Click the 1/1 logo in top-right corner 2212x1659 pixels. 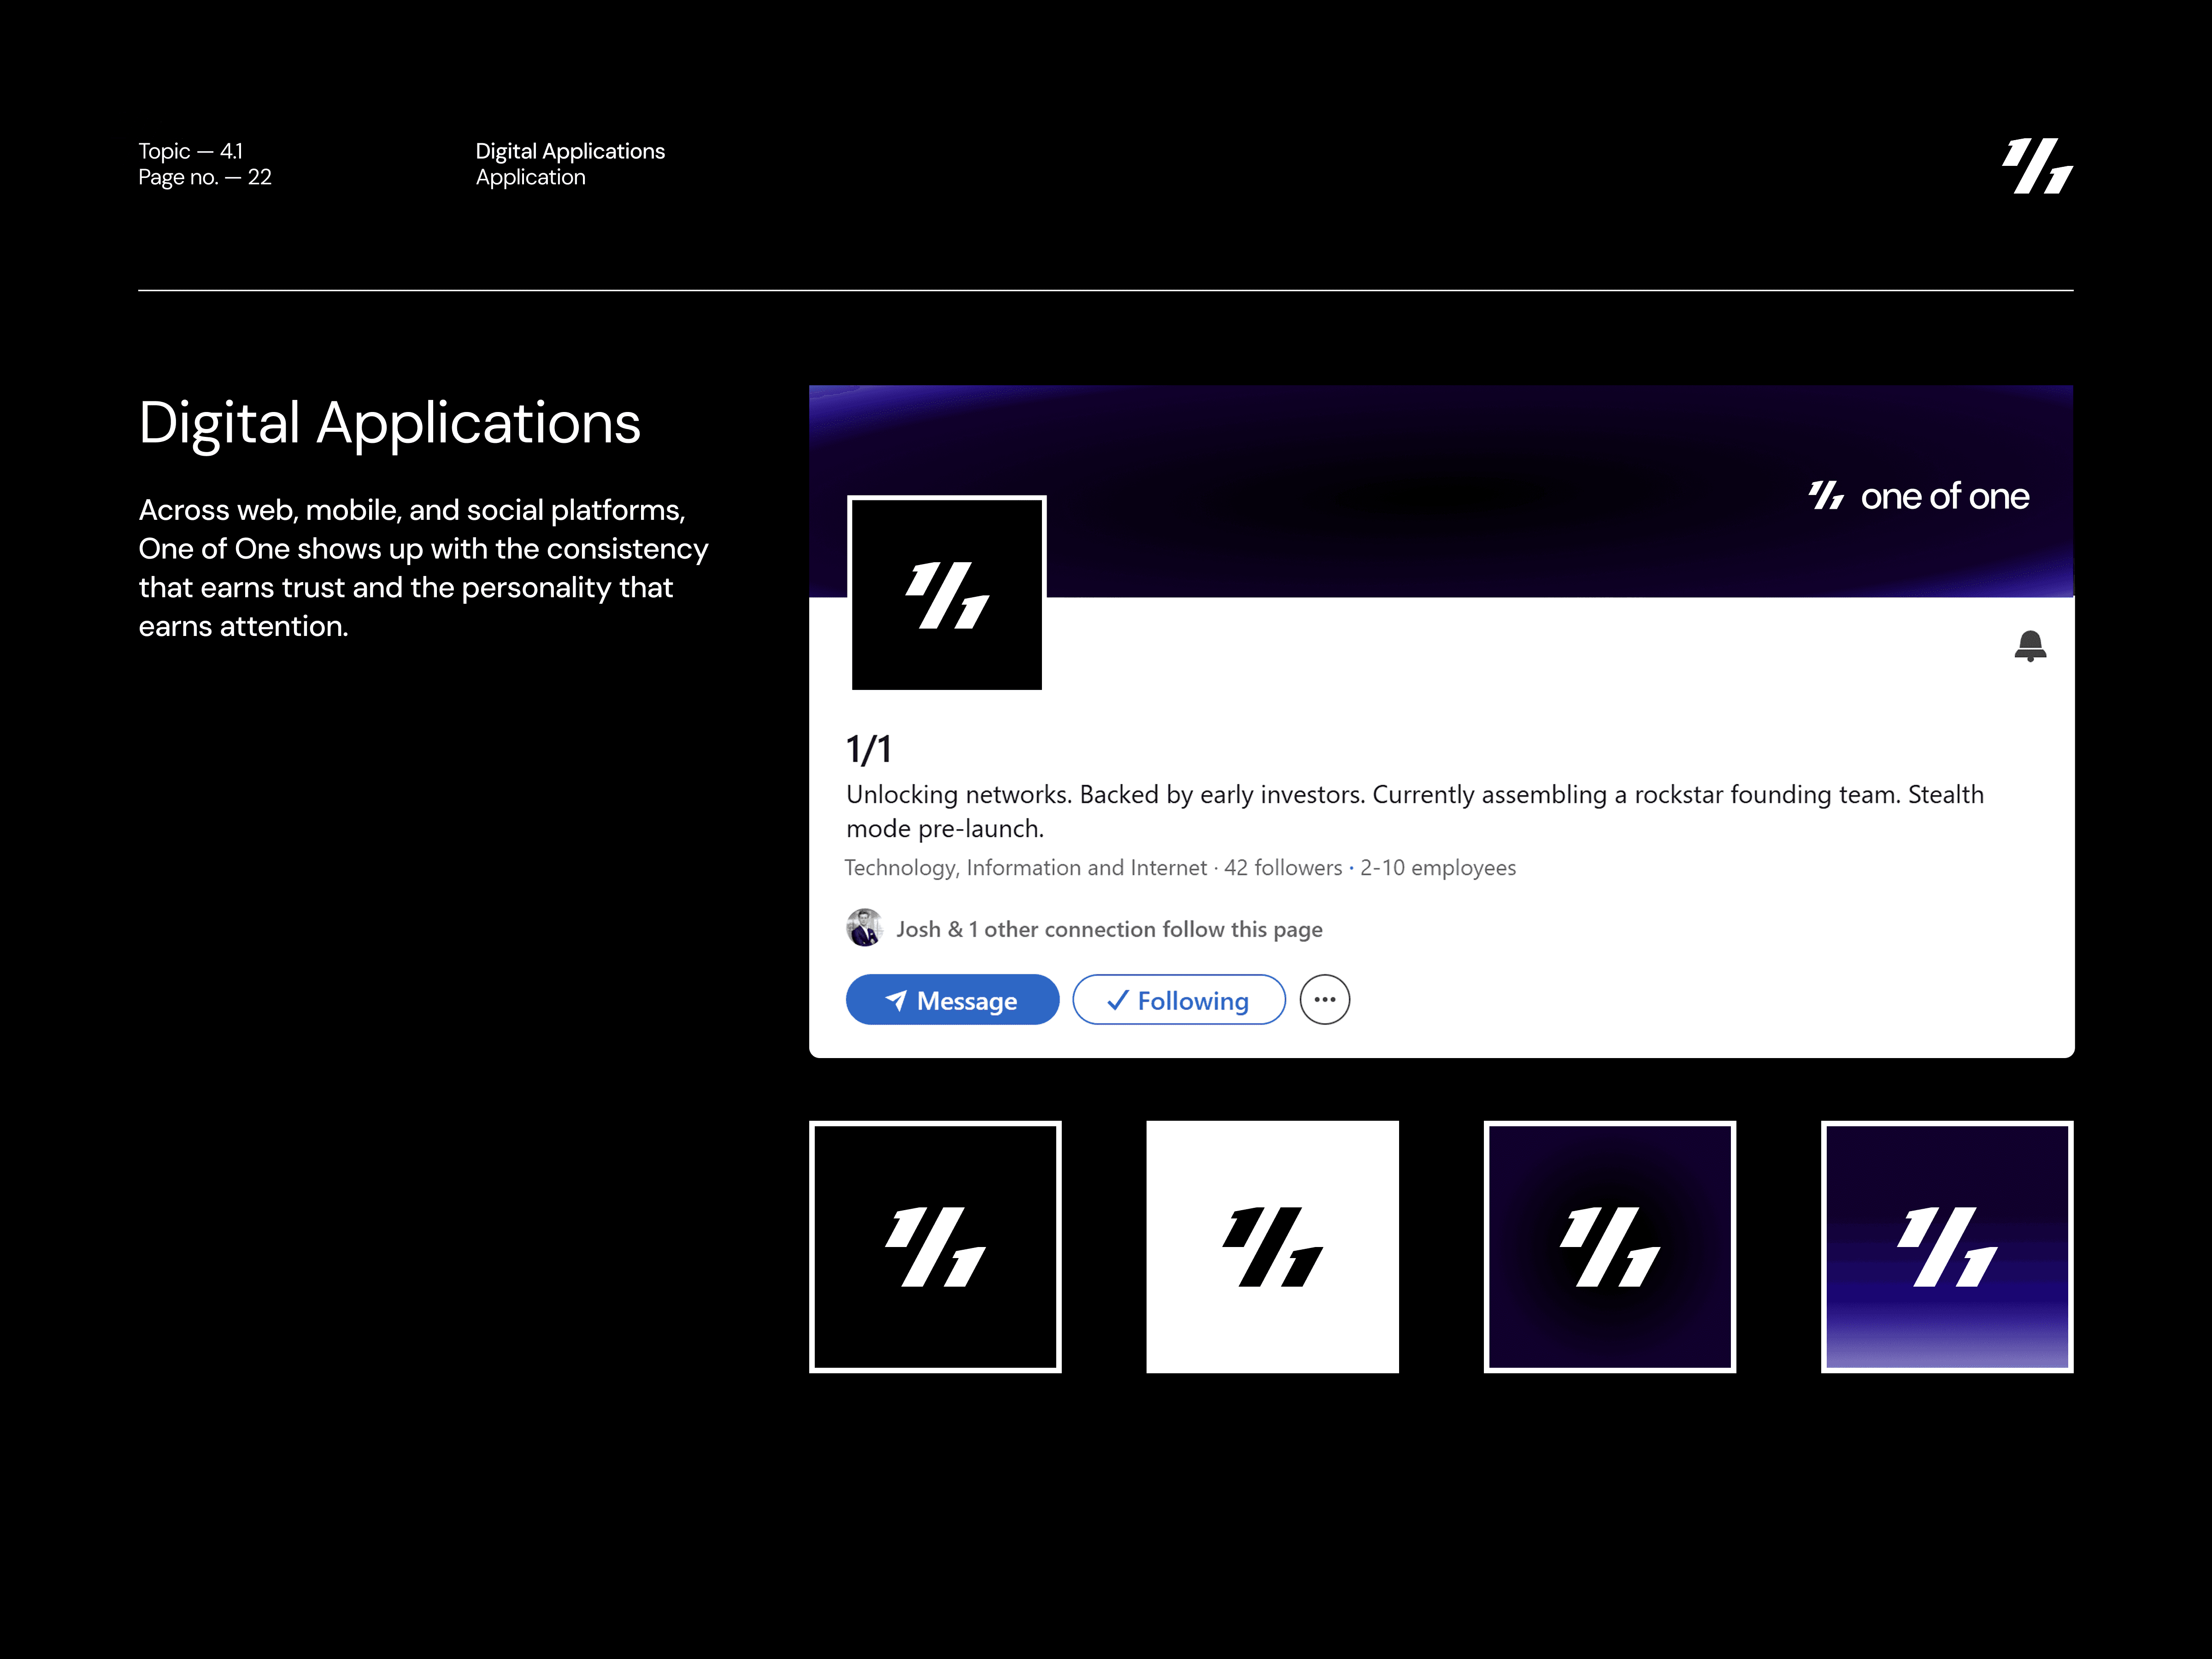(x=2037, y=166)
